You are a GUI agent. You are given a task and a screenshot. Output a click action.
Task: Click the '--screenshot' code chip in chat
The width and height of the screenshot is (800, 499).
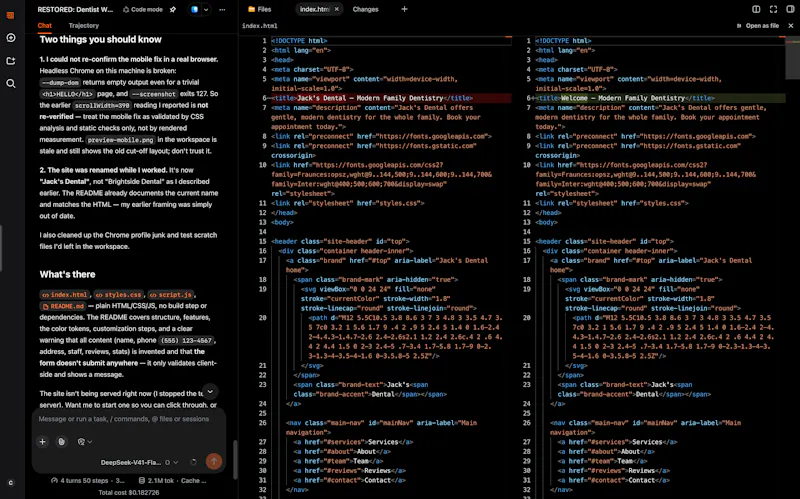[154, 94]
